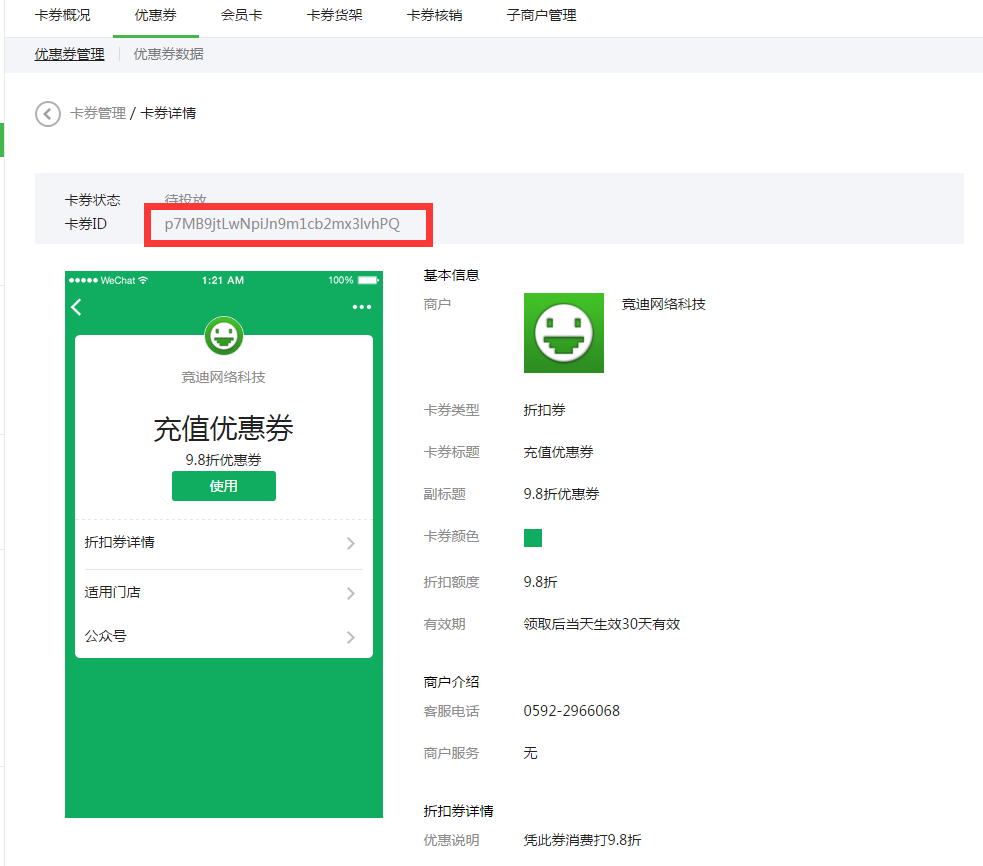
Task: Open the 子商户管理 tab
Action: point(541,16)
